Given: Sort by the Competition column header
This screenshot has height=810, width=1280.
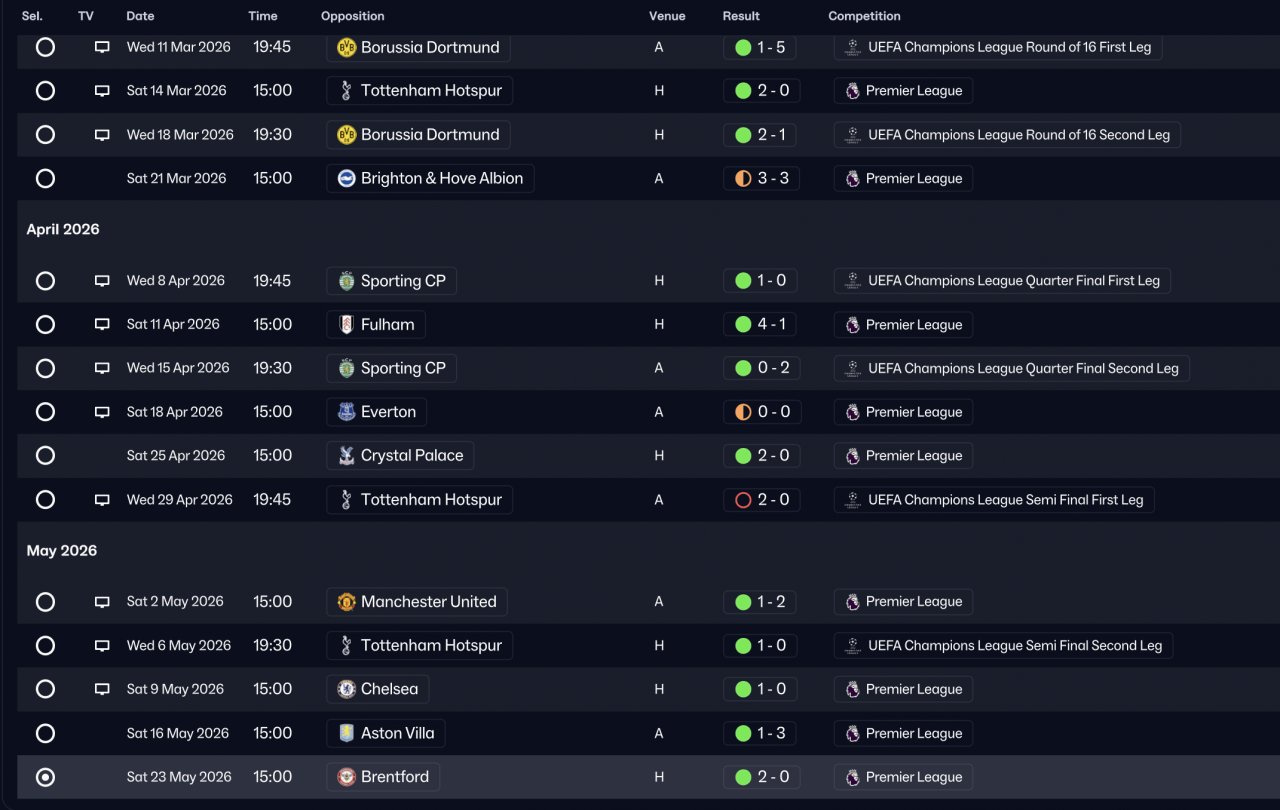Looking at the screenshot, I should [x=864, y=16].
